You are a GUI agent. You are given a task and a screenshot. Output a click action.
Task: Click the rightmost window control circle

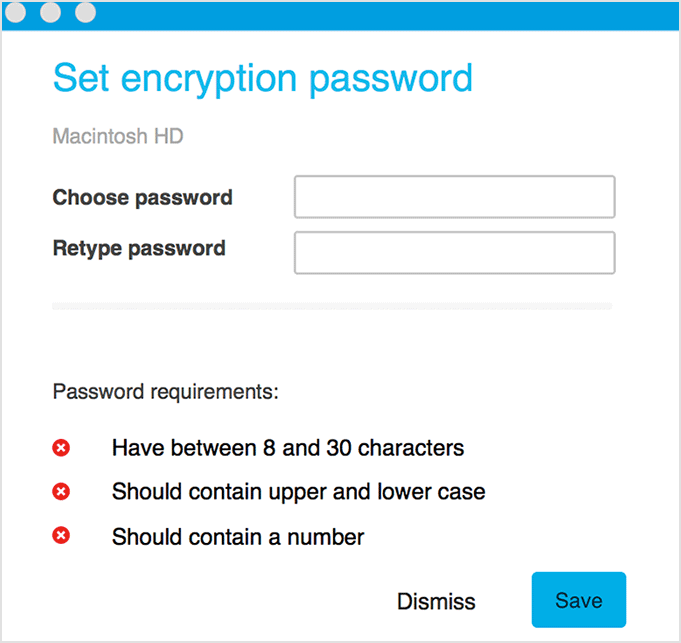[x=86, y=12]
